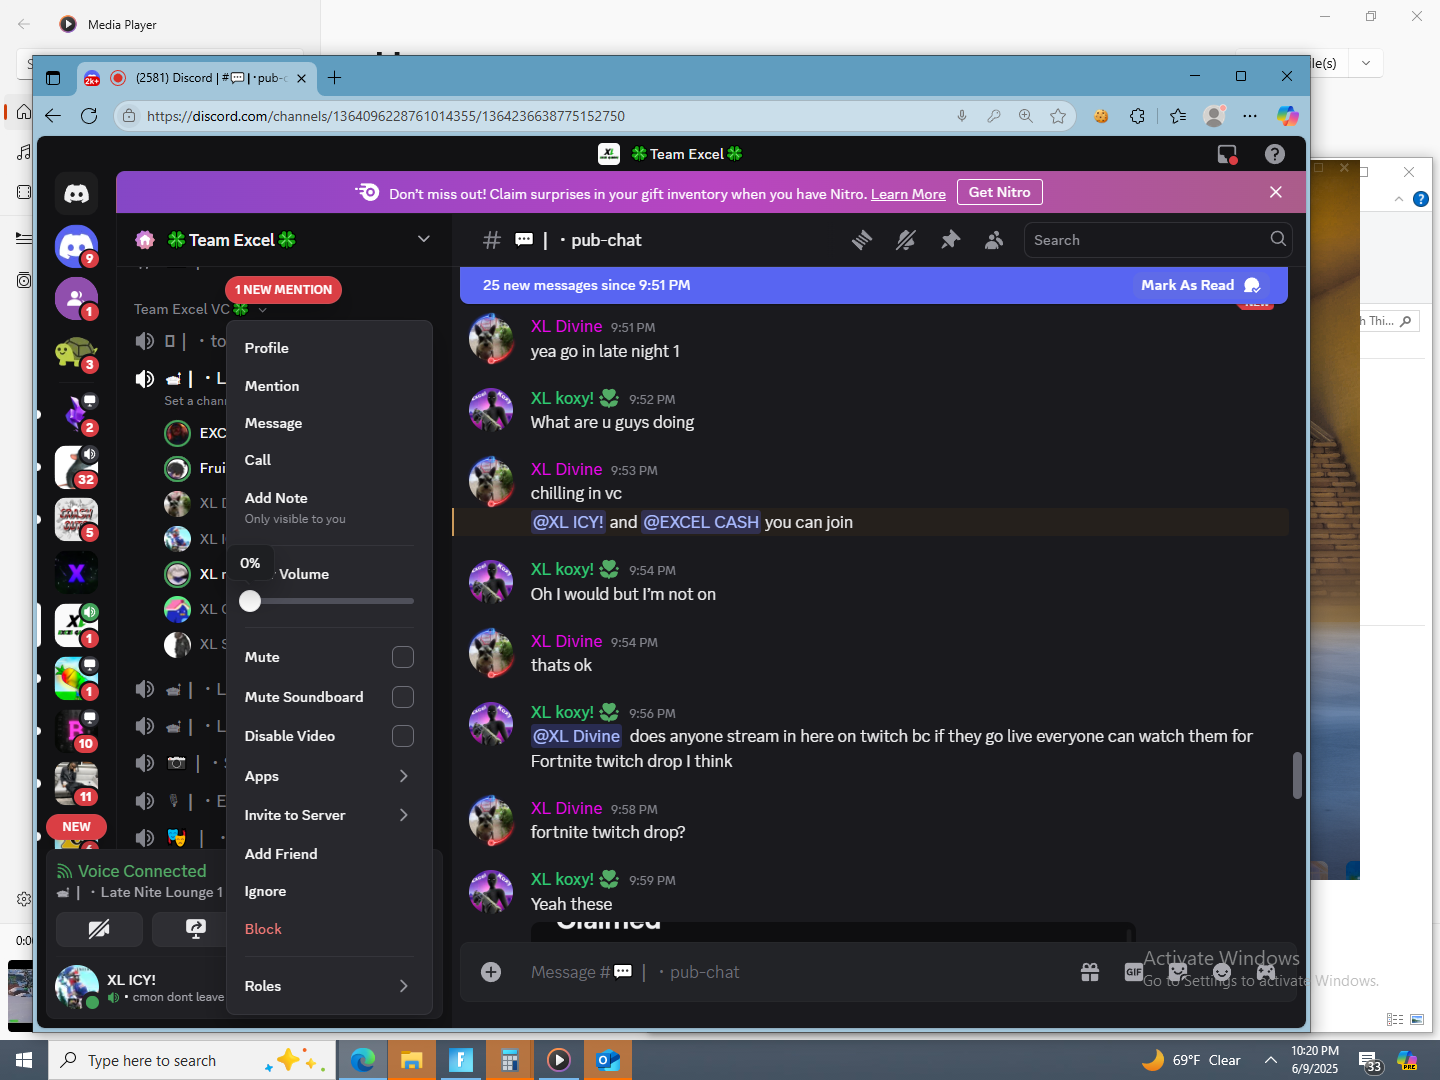Show pinned messages pin icon
1440x1080 pixels.
[950, 240]
